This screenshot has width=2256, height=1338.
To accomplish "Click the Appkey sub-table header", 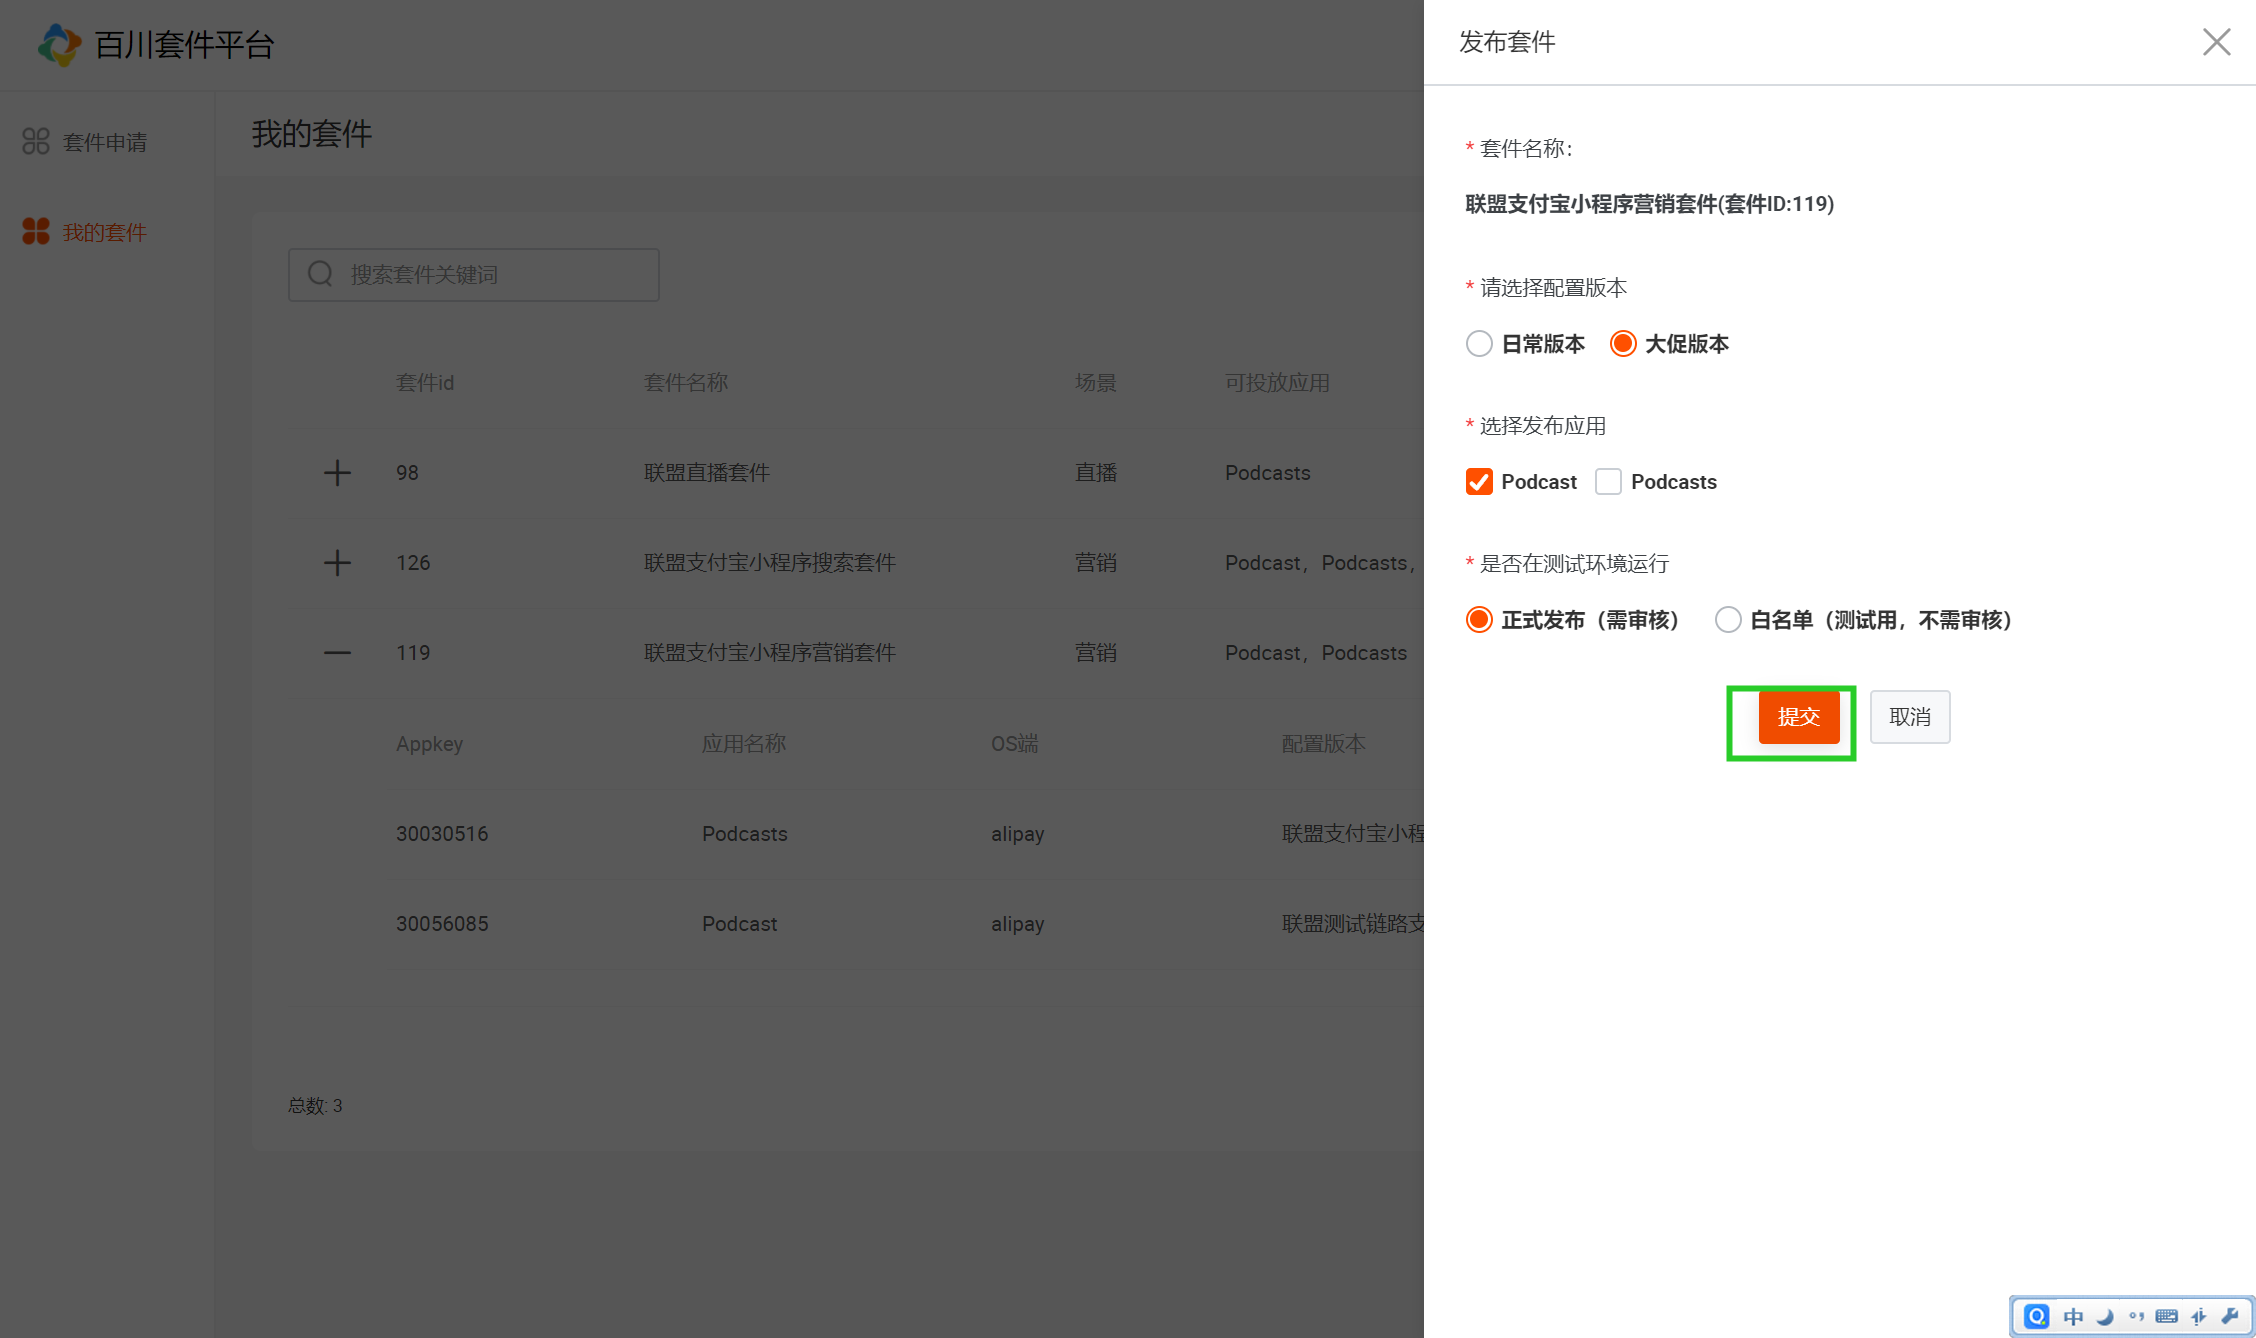I will (x=429, y=744).
